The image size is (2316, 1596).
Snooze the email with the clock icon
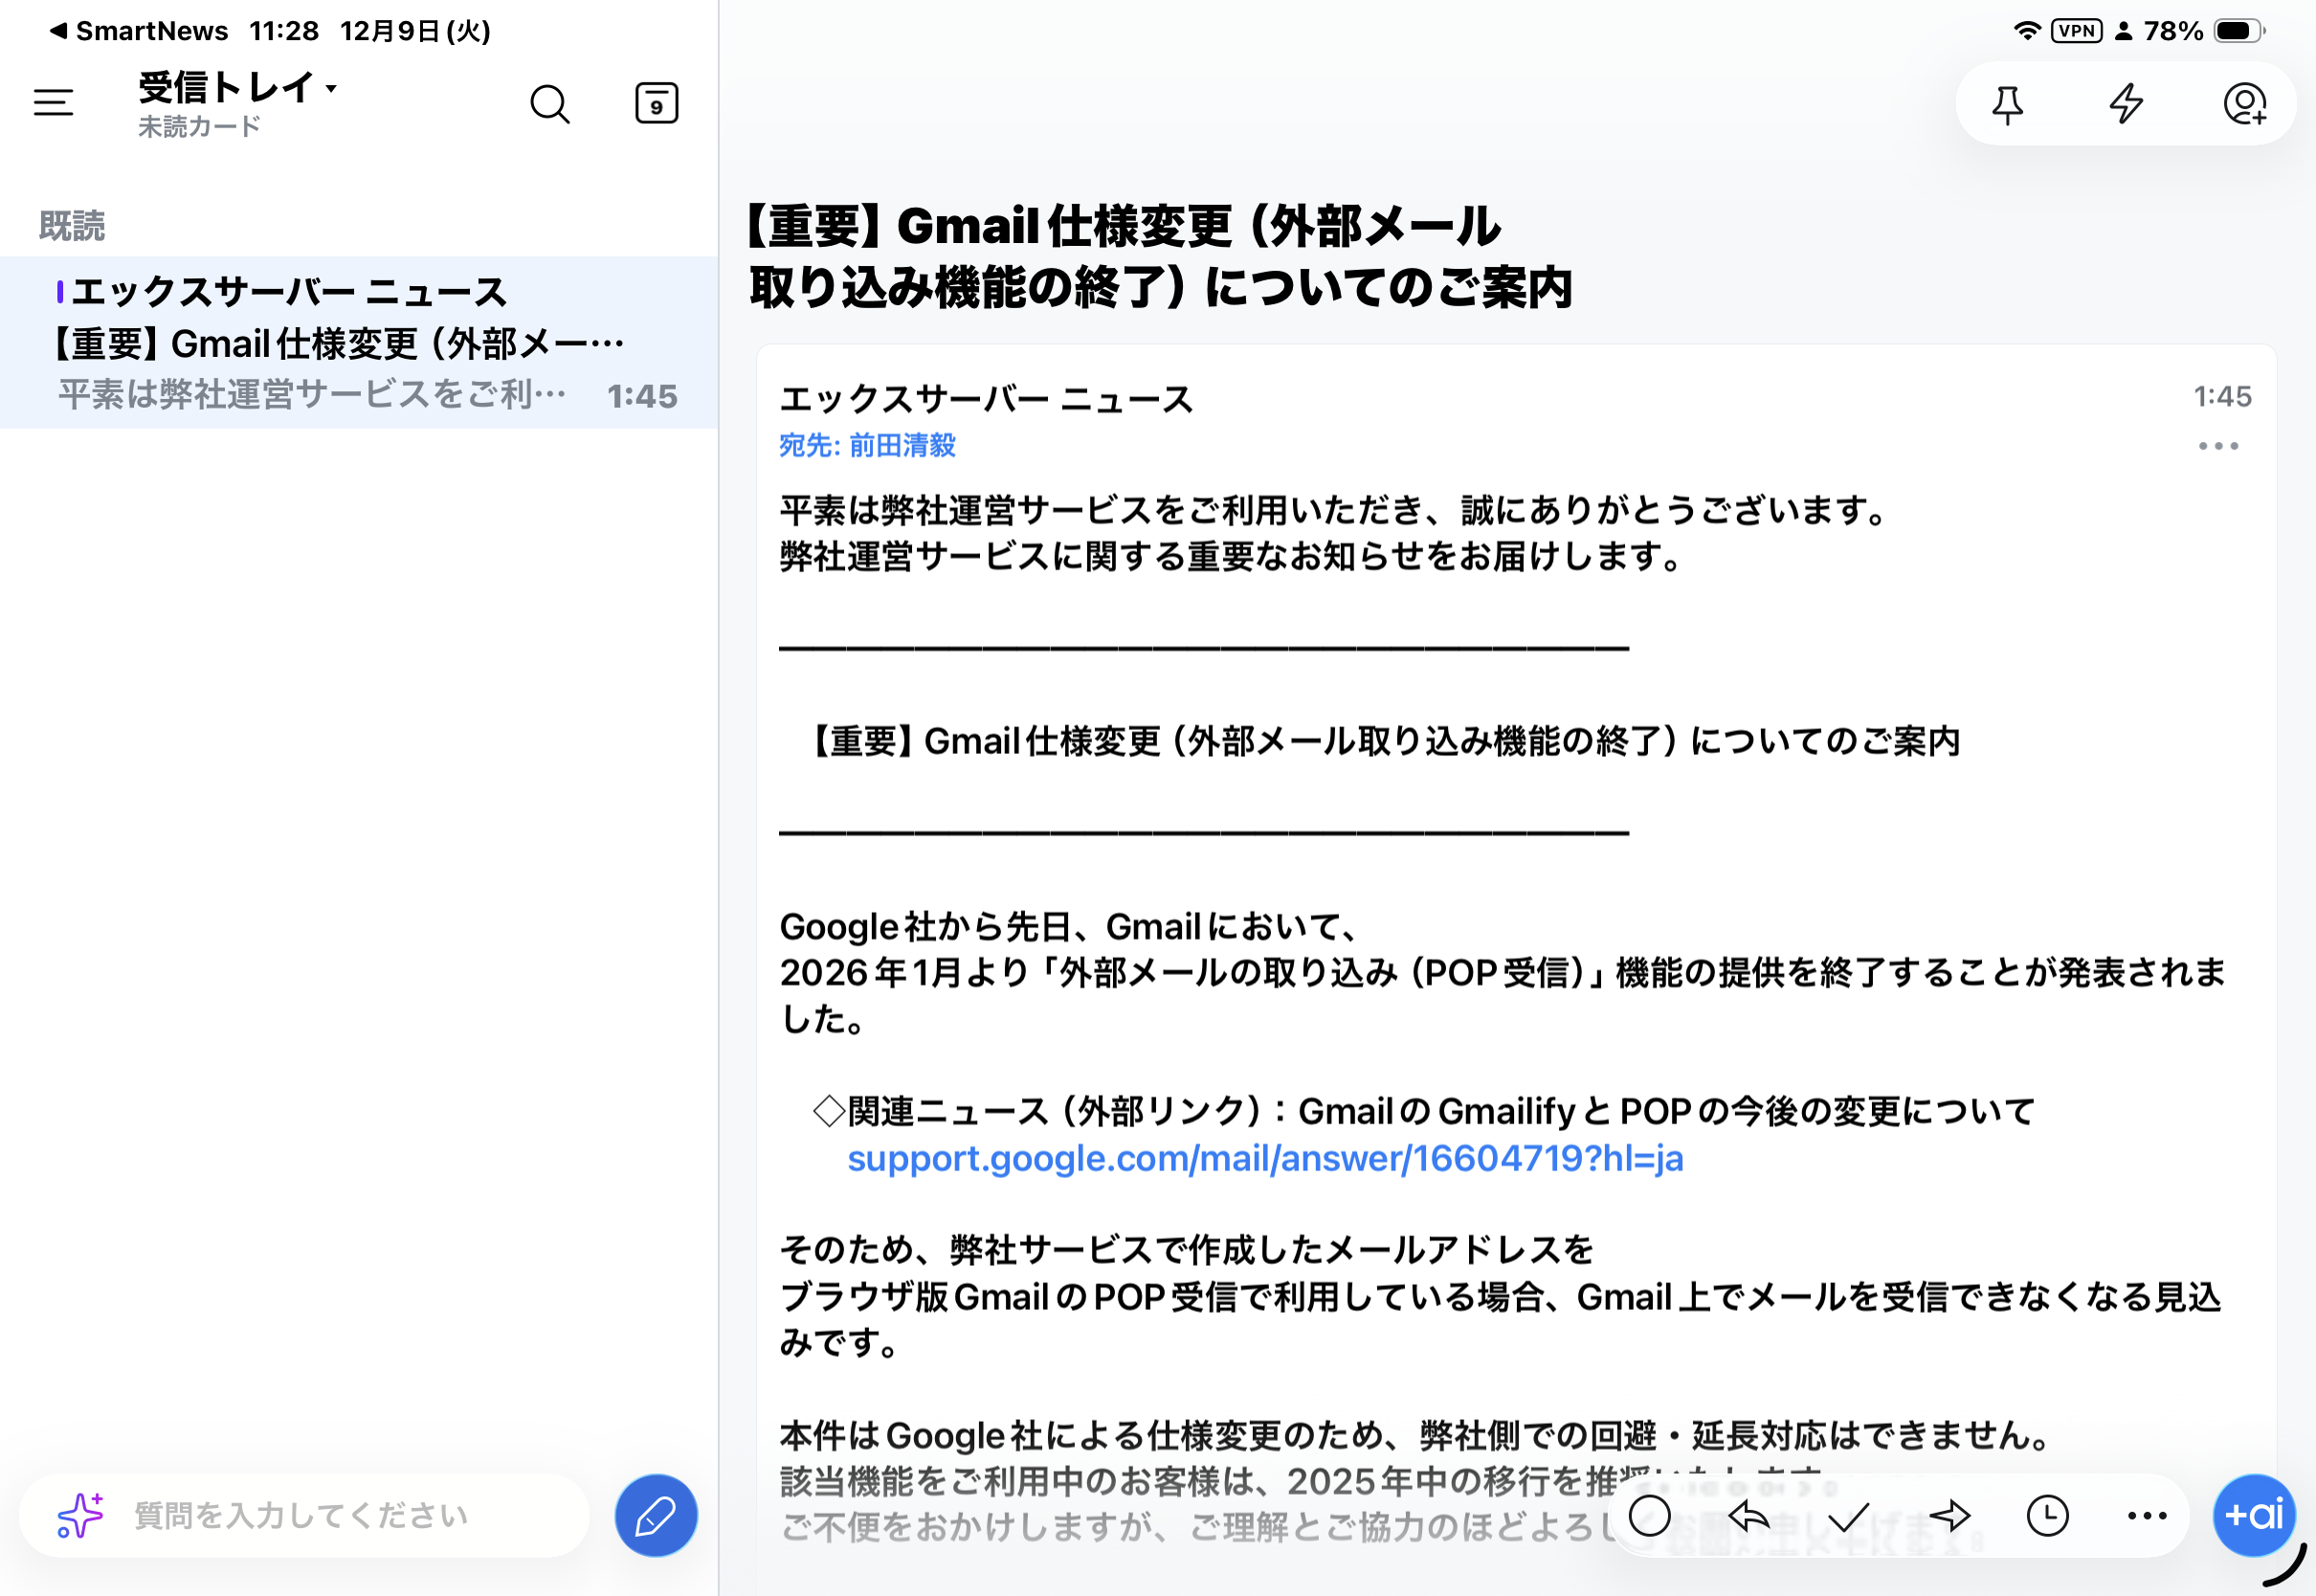pos(2047,1516)
